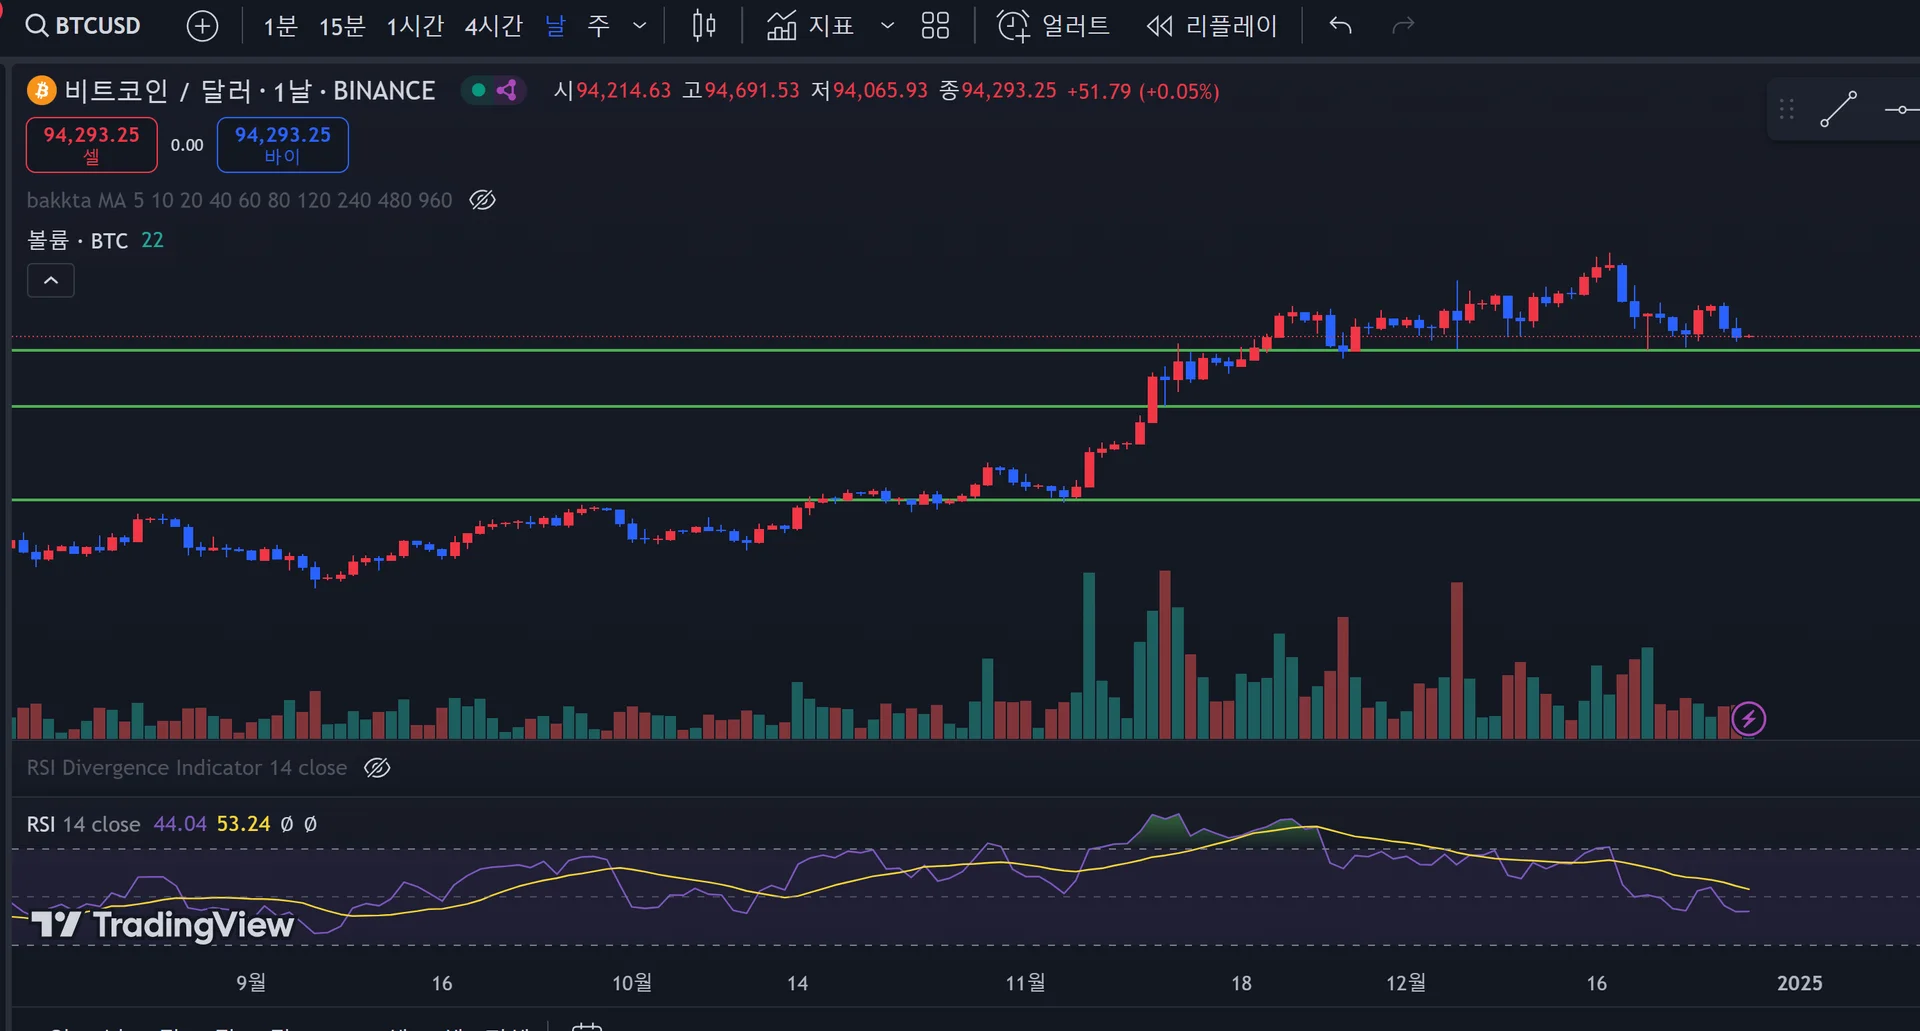The height and width of the screenshot is (1031, 1920).
Task: Click the 12월 label on the time axis
Action: [1406, 983]
